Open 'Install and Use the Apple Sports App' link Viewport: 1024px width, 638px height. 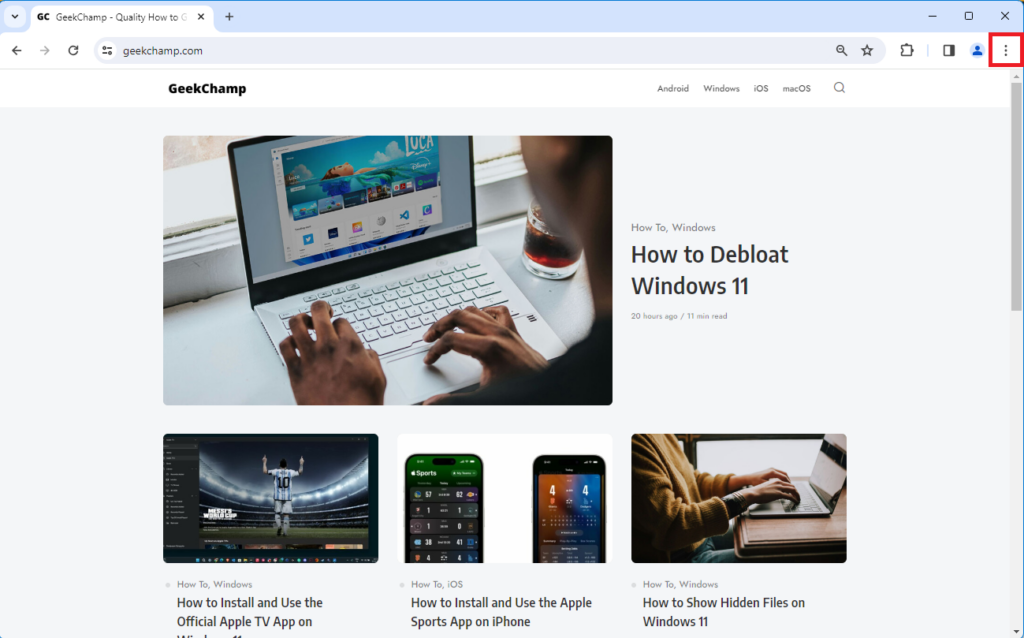[502, 612]
